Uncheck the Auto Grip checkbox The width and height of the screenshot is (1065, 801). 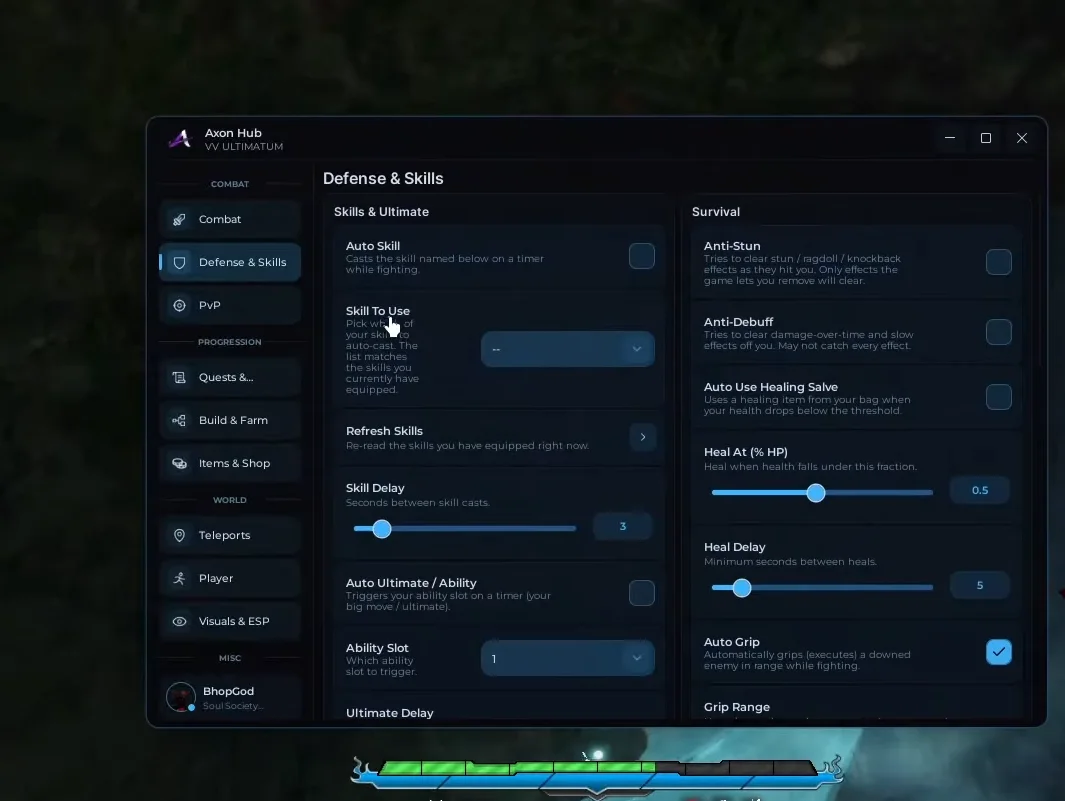coord(998,652)
